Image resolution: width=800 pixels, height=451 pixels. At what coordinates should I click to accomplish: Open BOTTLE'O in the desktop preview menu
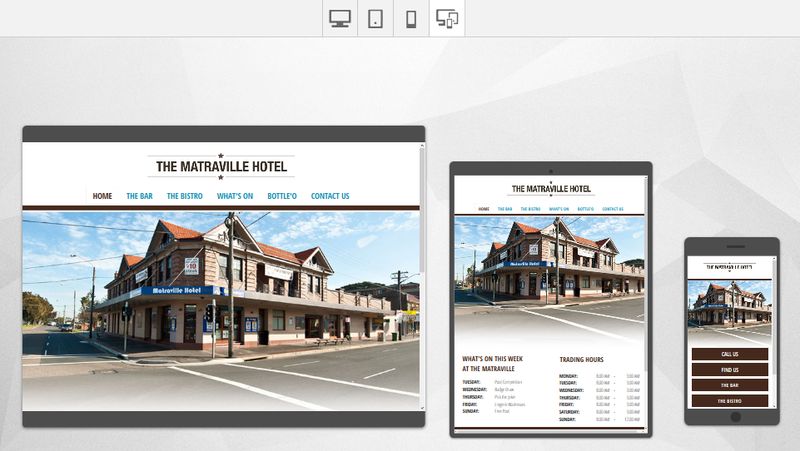[x=282, y=196]
